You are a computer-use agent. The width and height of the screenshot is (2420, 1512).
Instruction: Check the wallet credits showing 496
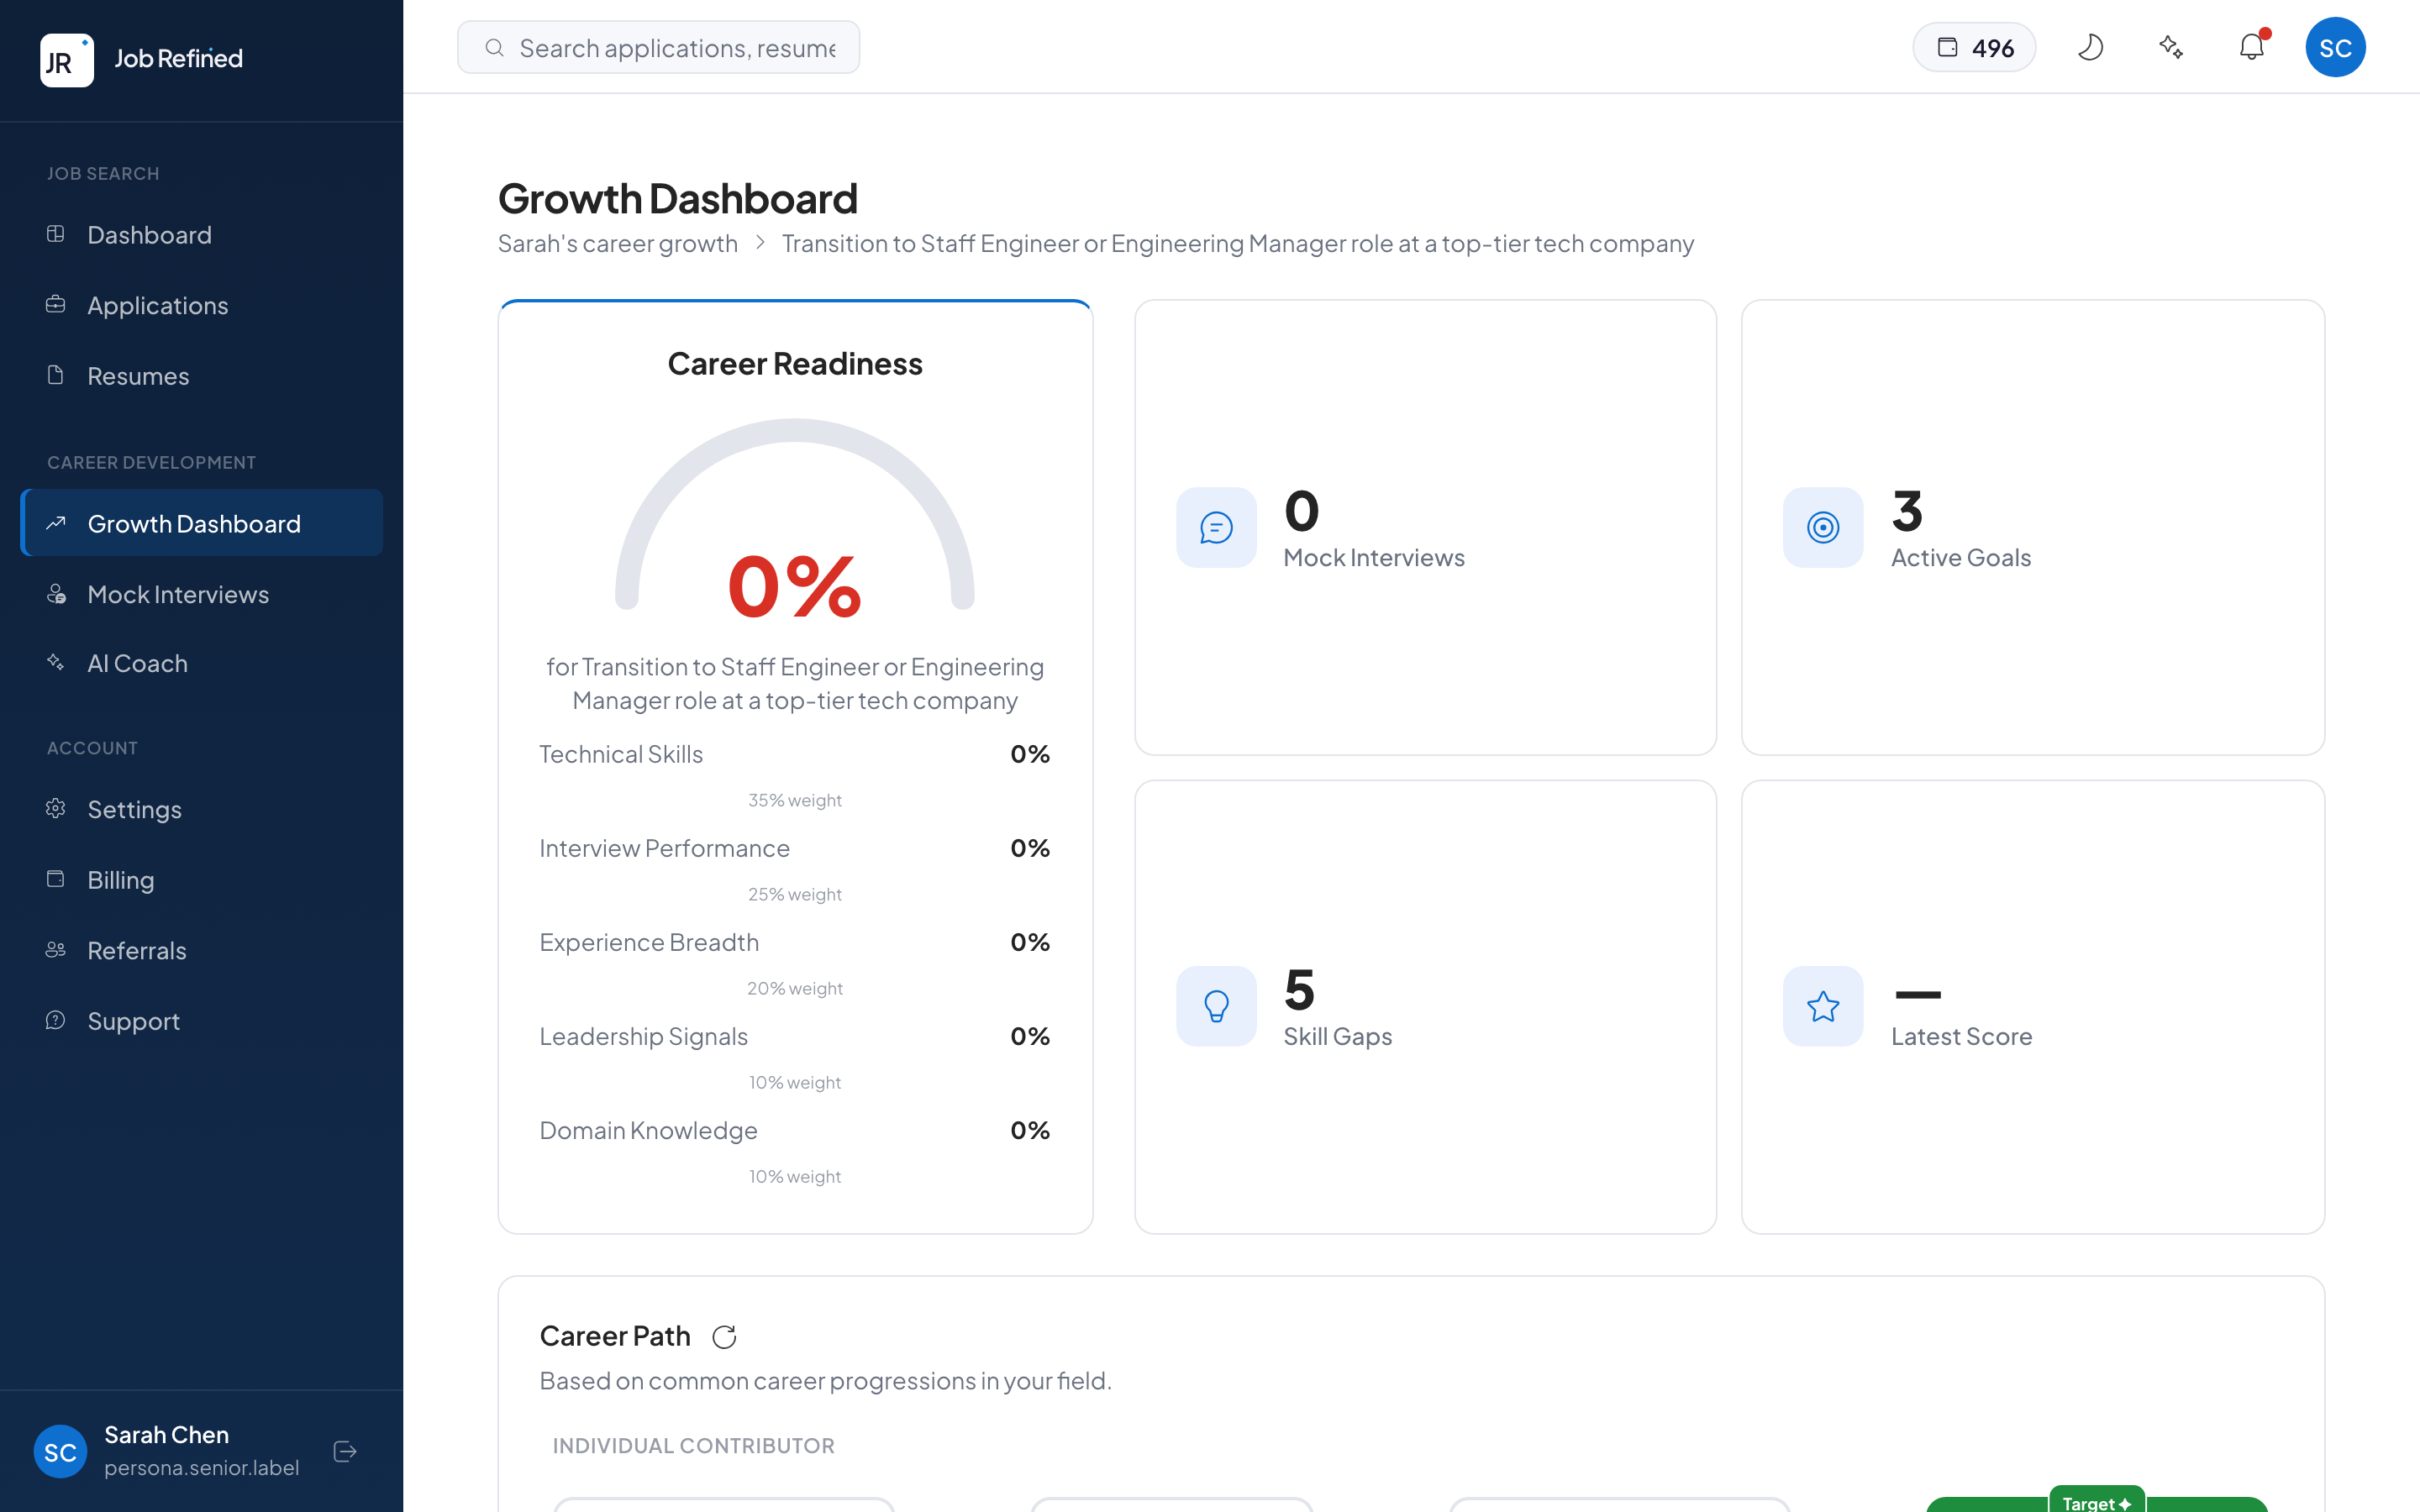1973,46
